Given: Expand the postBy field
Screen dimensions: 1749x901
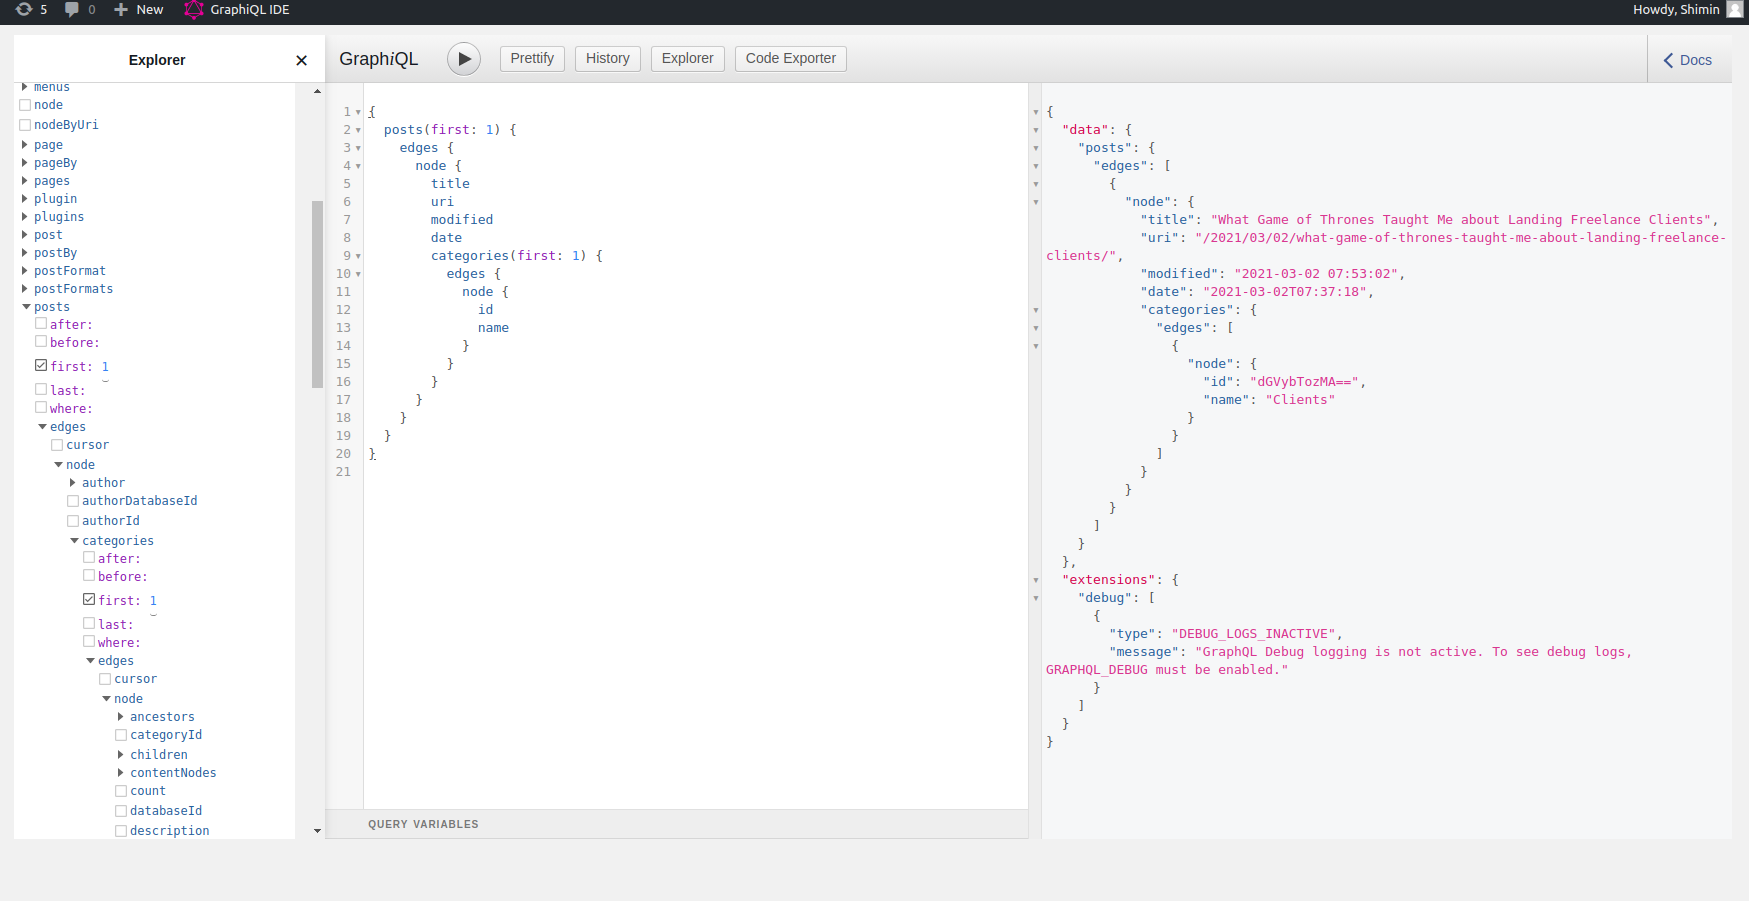Looking at the screenshot, I should (x=25, y=253).
